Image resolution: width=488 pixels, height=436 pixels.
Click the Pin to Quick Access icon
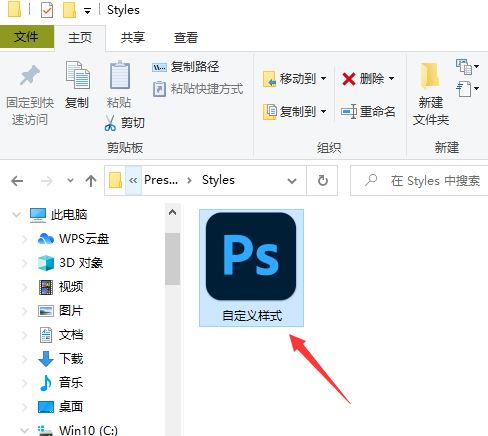(30, 75)
